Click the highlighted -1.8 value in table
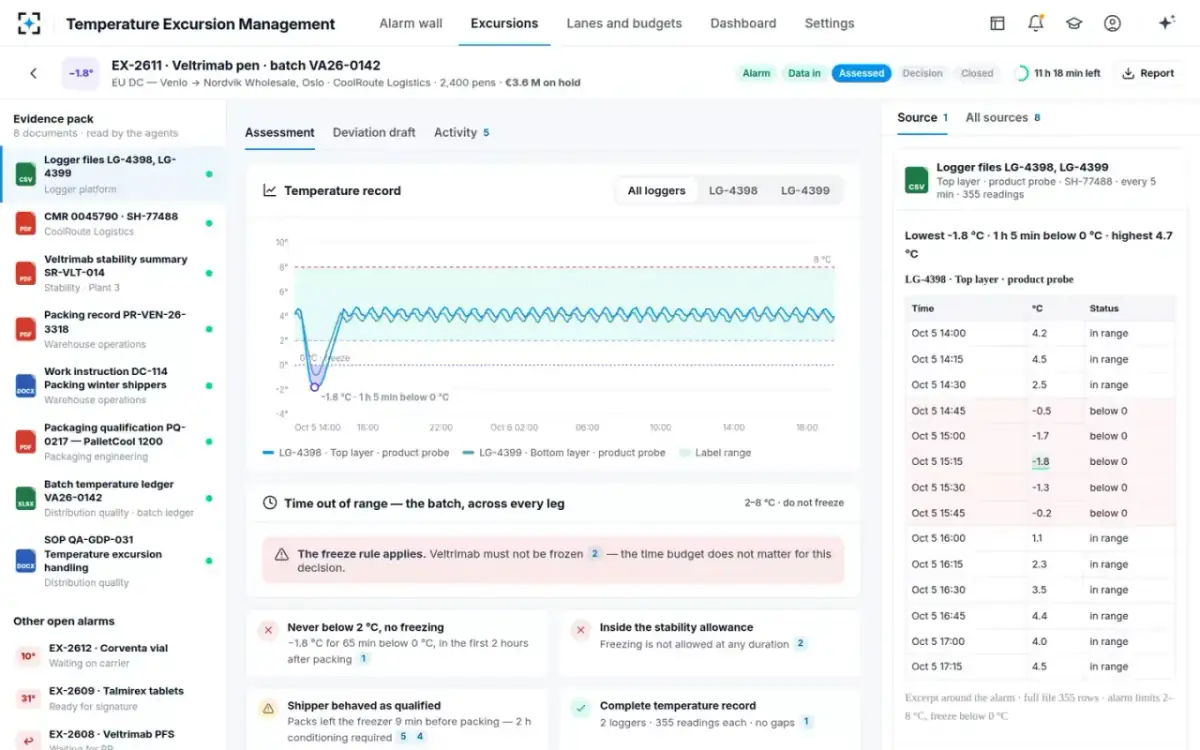This screenshot has height=750, width=1200. [1040, 462]
